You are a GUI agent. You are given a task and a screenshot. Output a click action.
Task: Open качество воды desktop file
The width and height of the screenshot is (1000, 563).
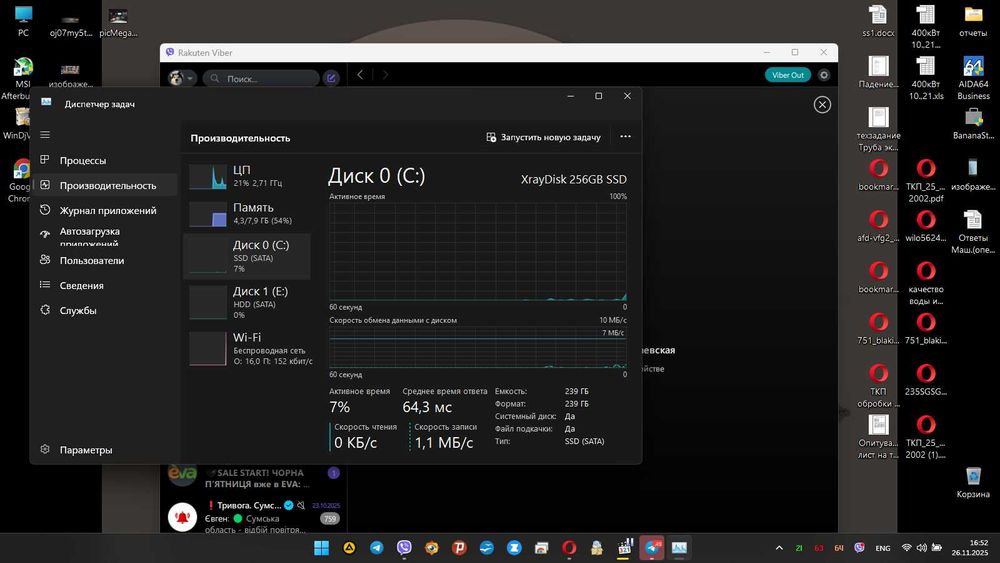[926, 283]
